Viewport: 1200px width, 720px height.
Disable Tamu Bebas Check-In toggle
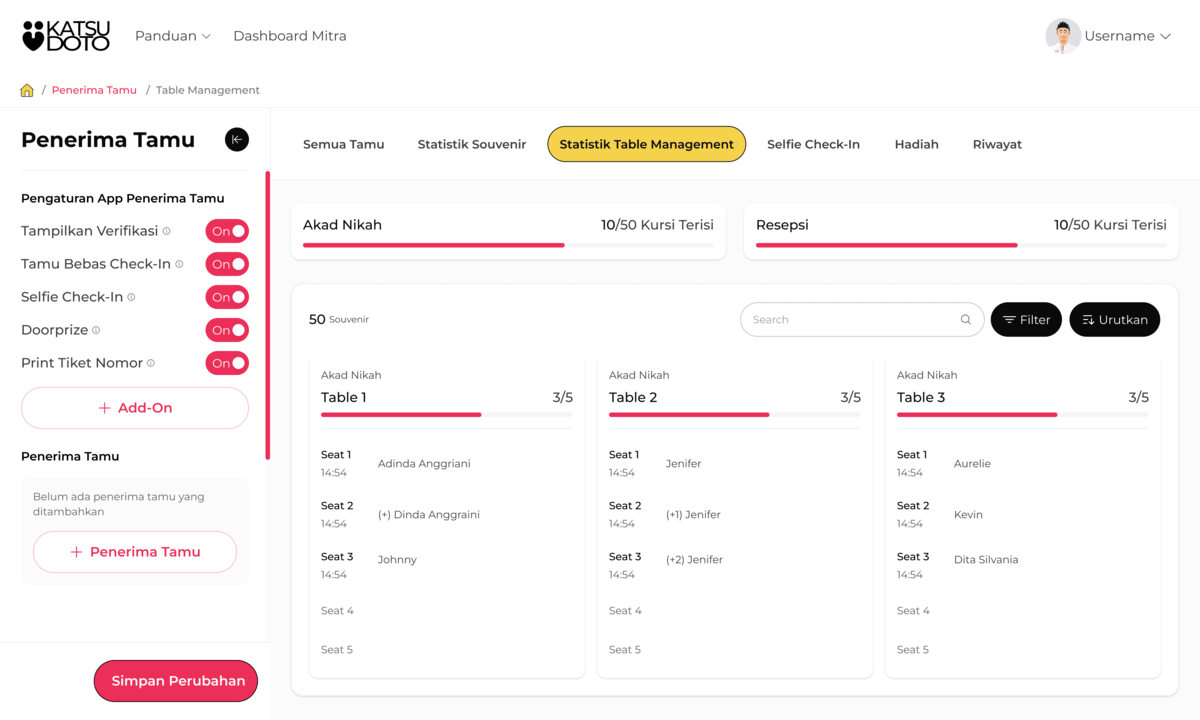click(x=227, y=264)
